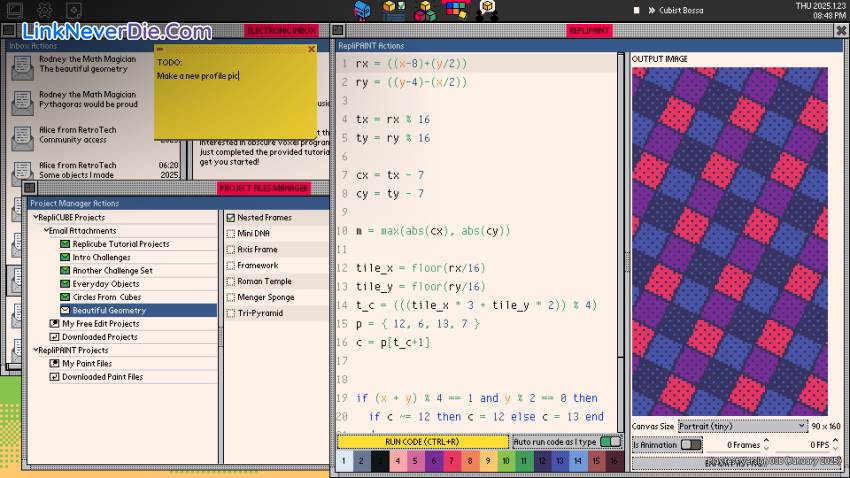Screen dimensions: 850x478
Task: Open the Canvas Size dropdown
Action: [742, 426]
